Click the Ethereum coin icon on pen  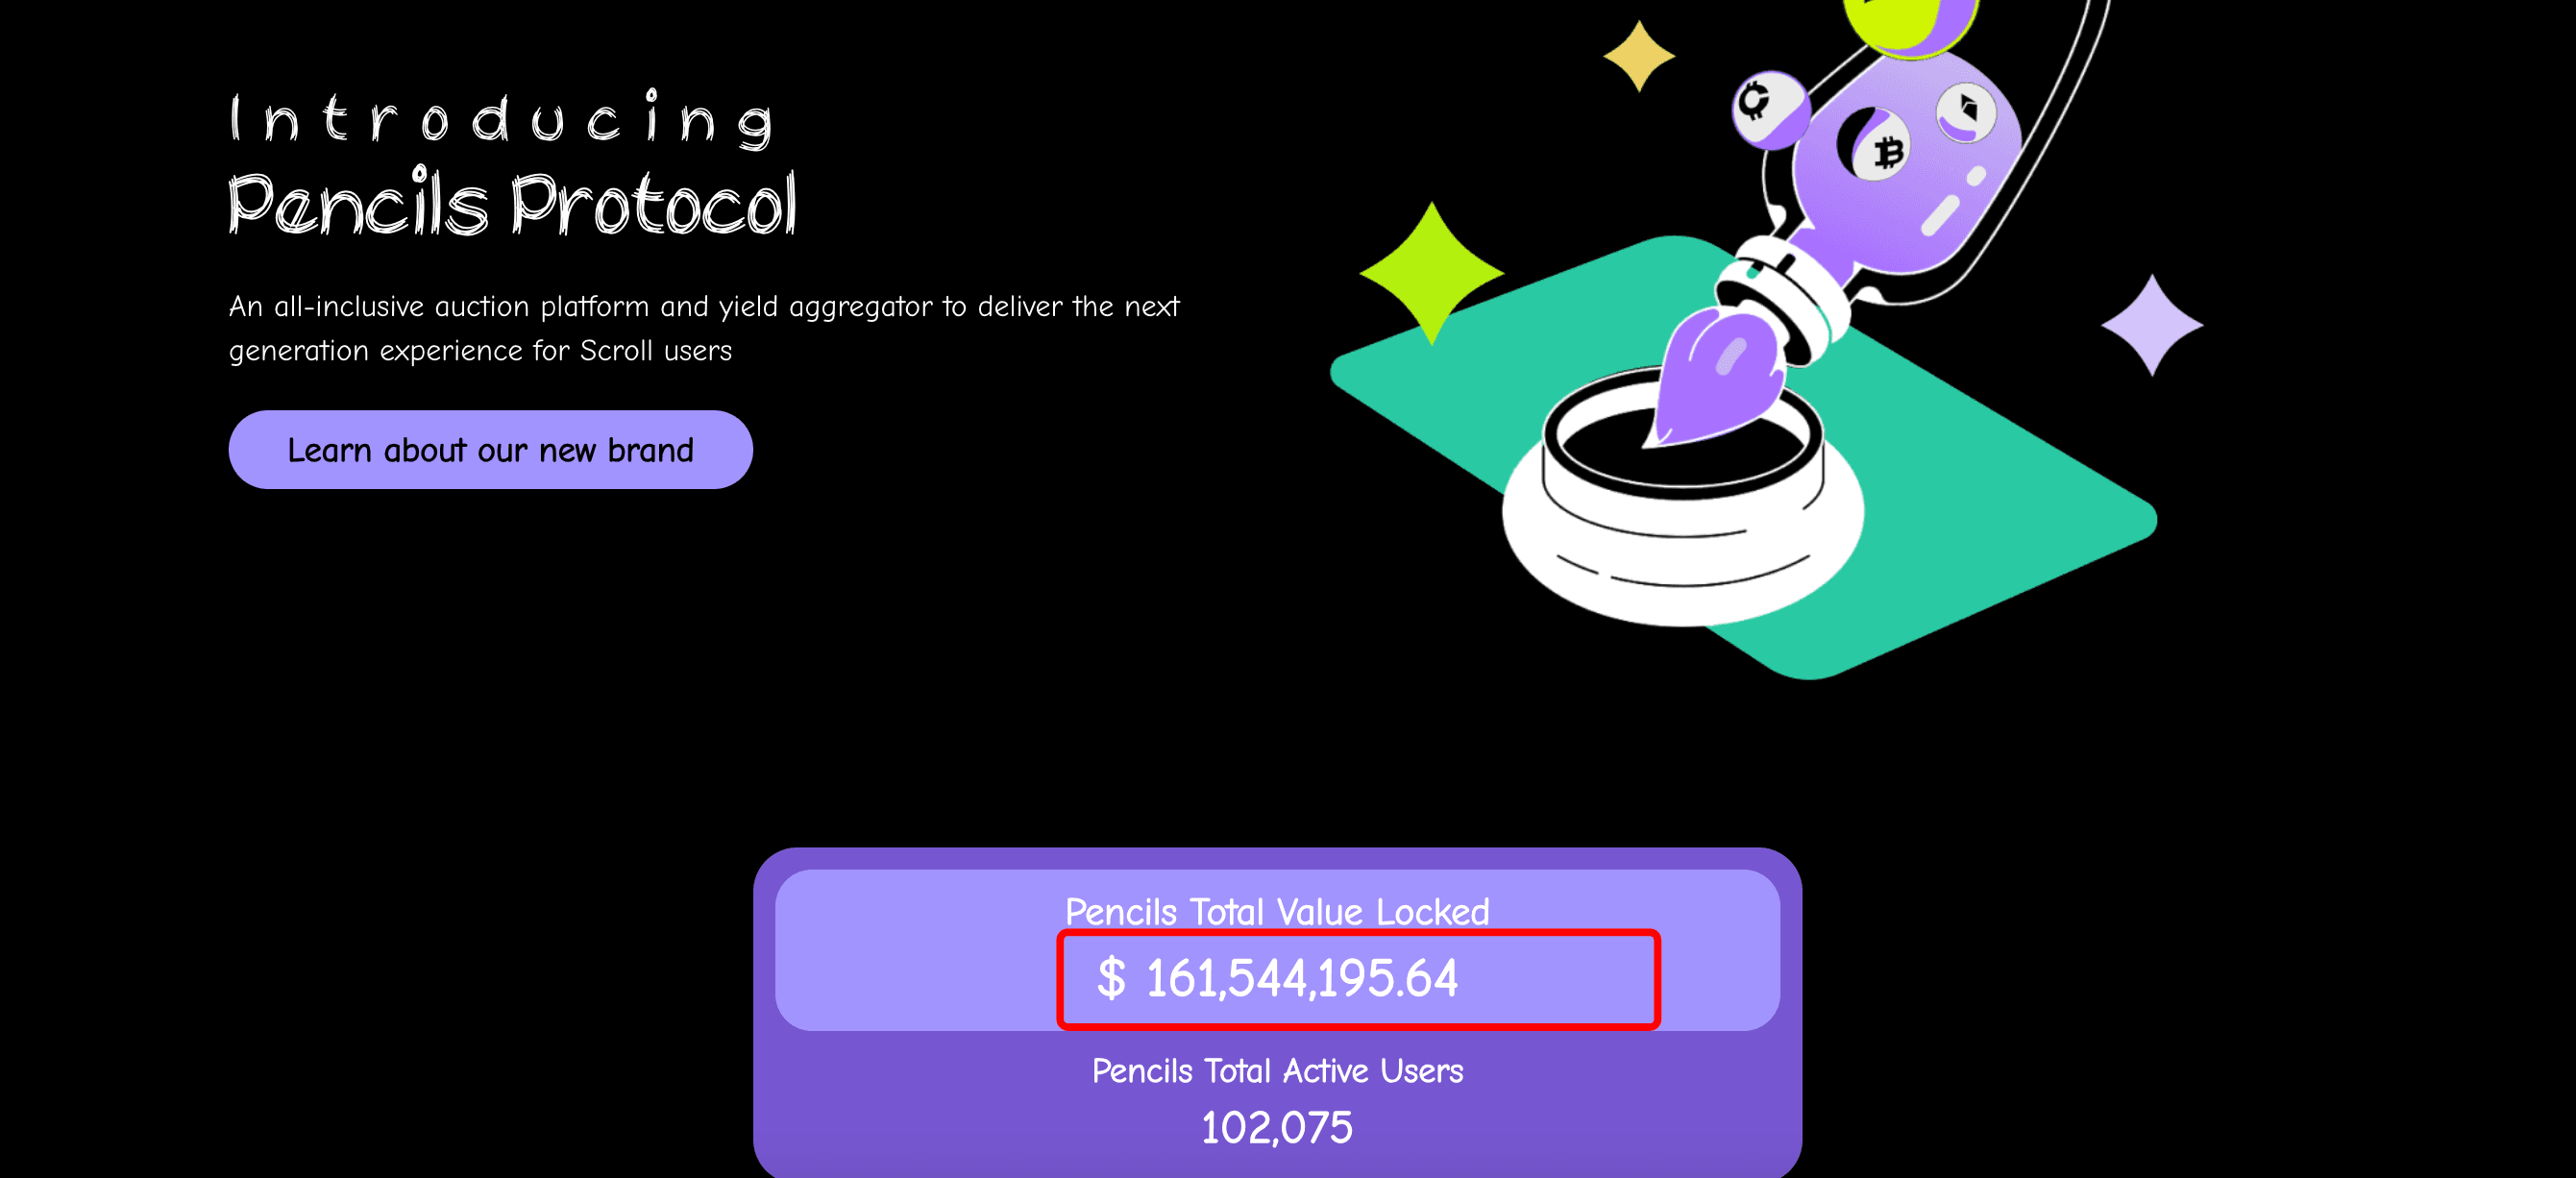tap(1966, 111)
